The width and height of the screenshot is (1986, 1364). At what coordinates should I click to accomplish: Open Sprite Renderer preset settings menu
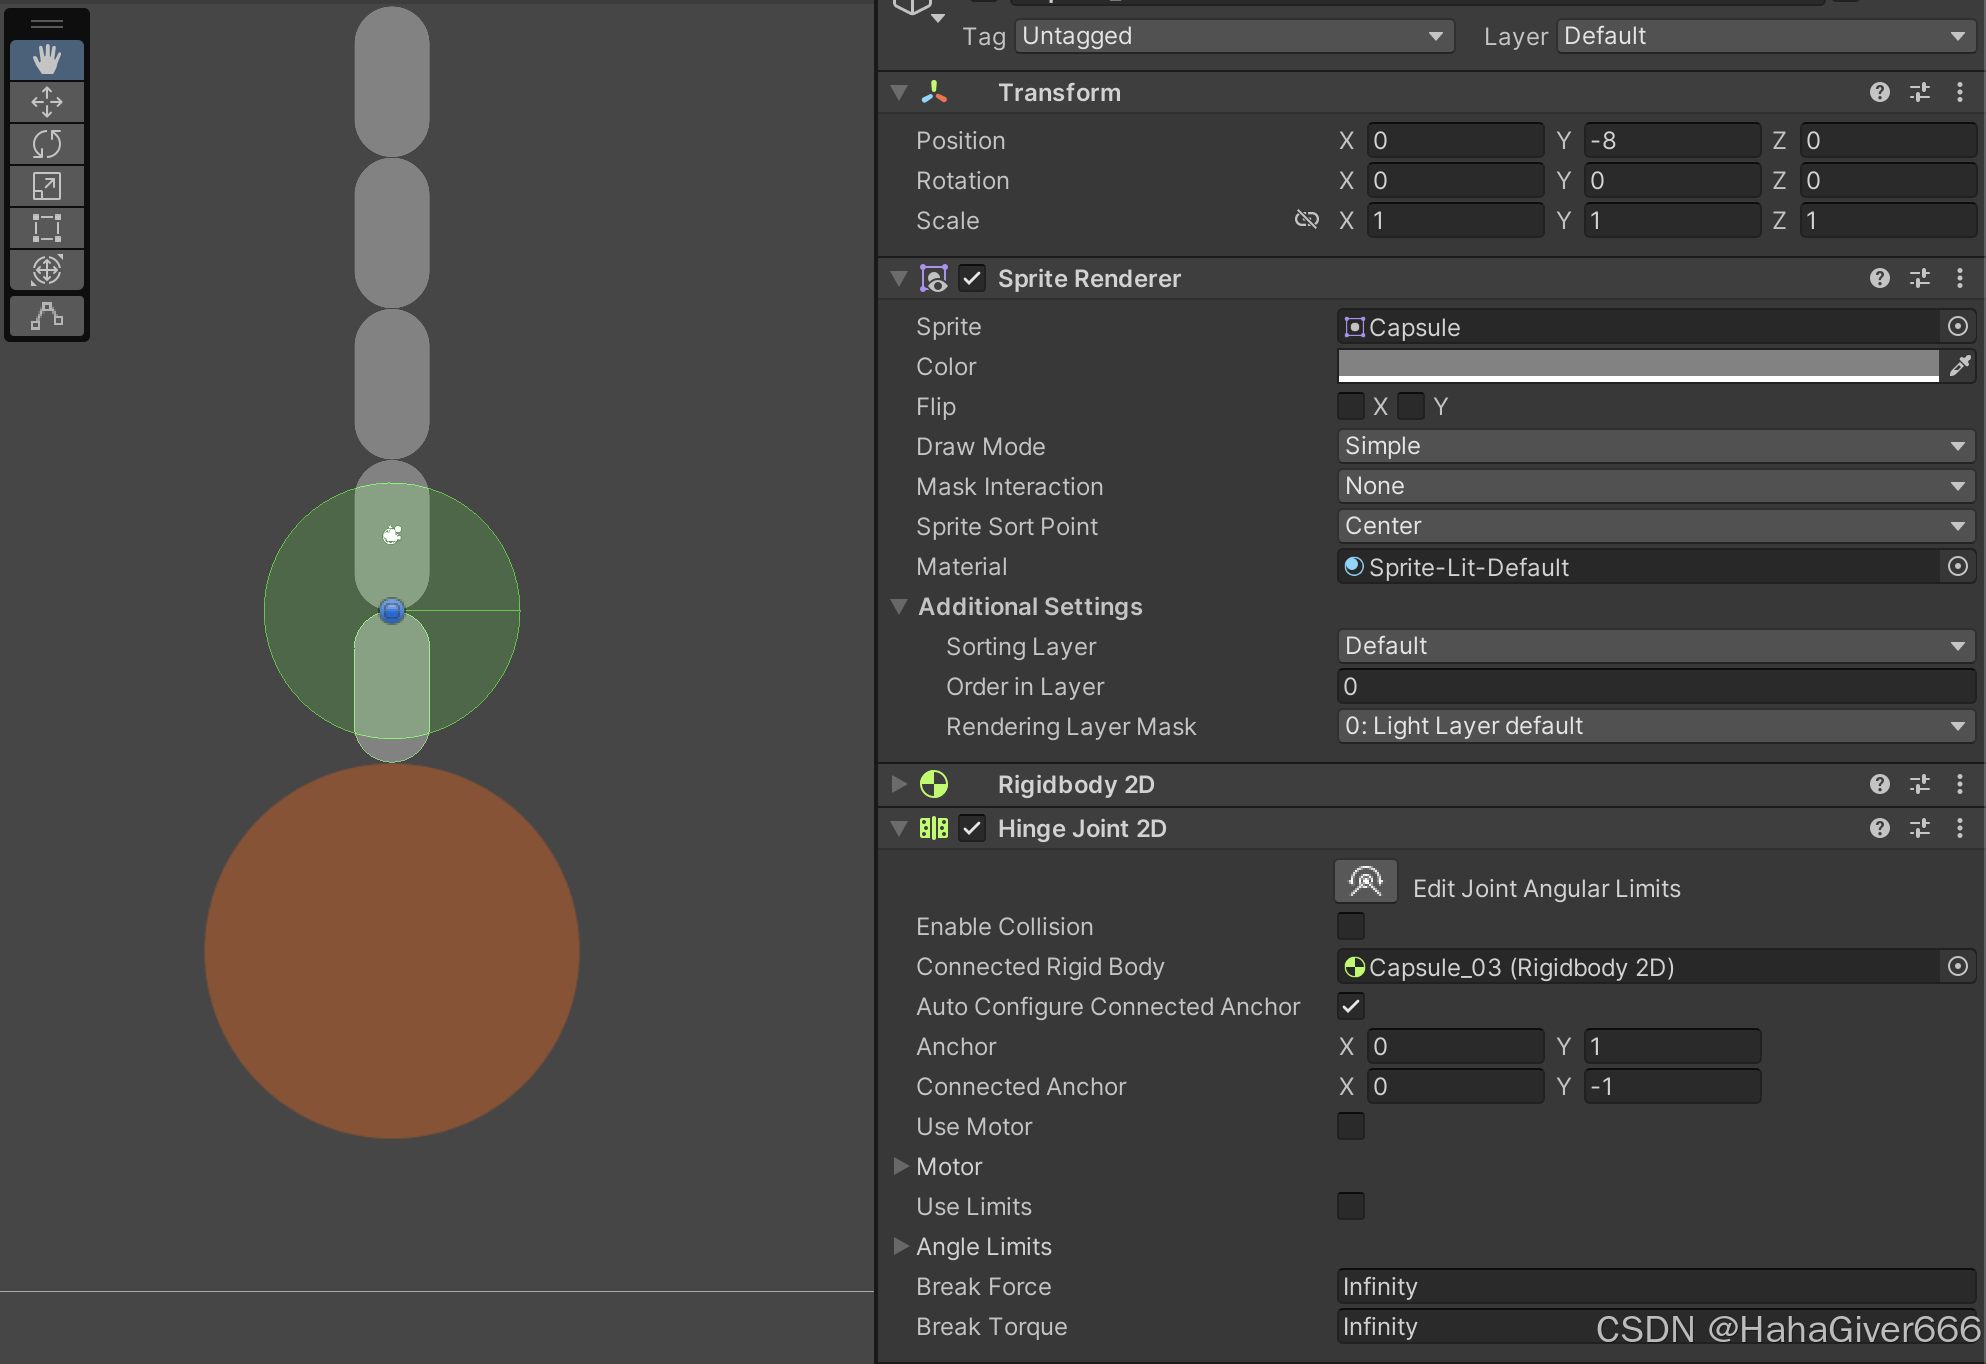click(x=1919, y=278)
